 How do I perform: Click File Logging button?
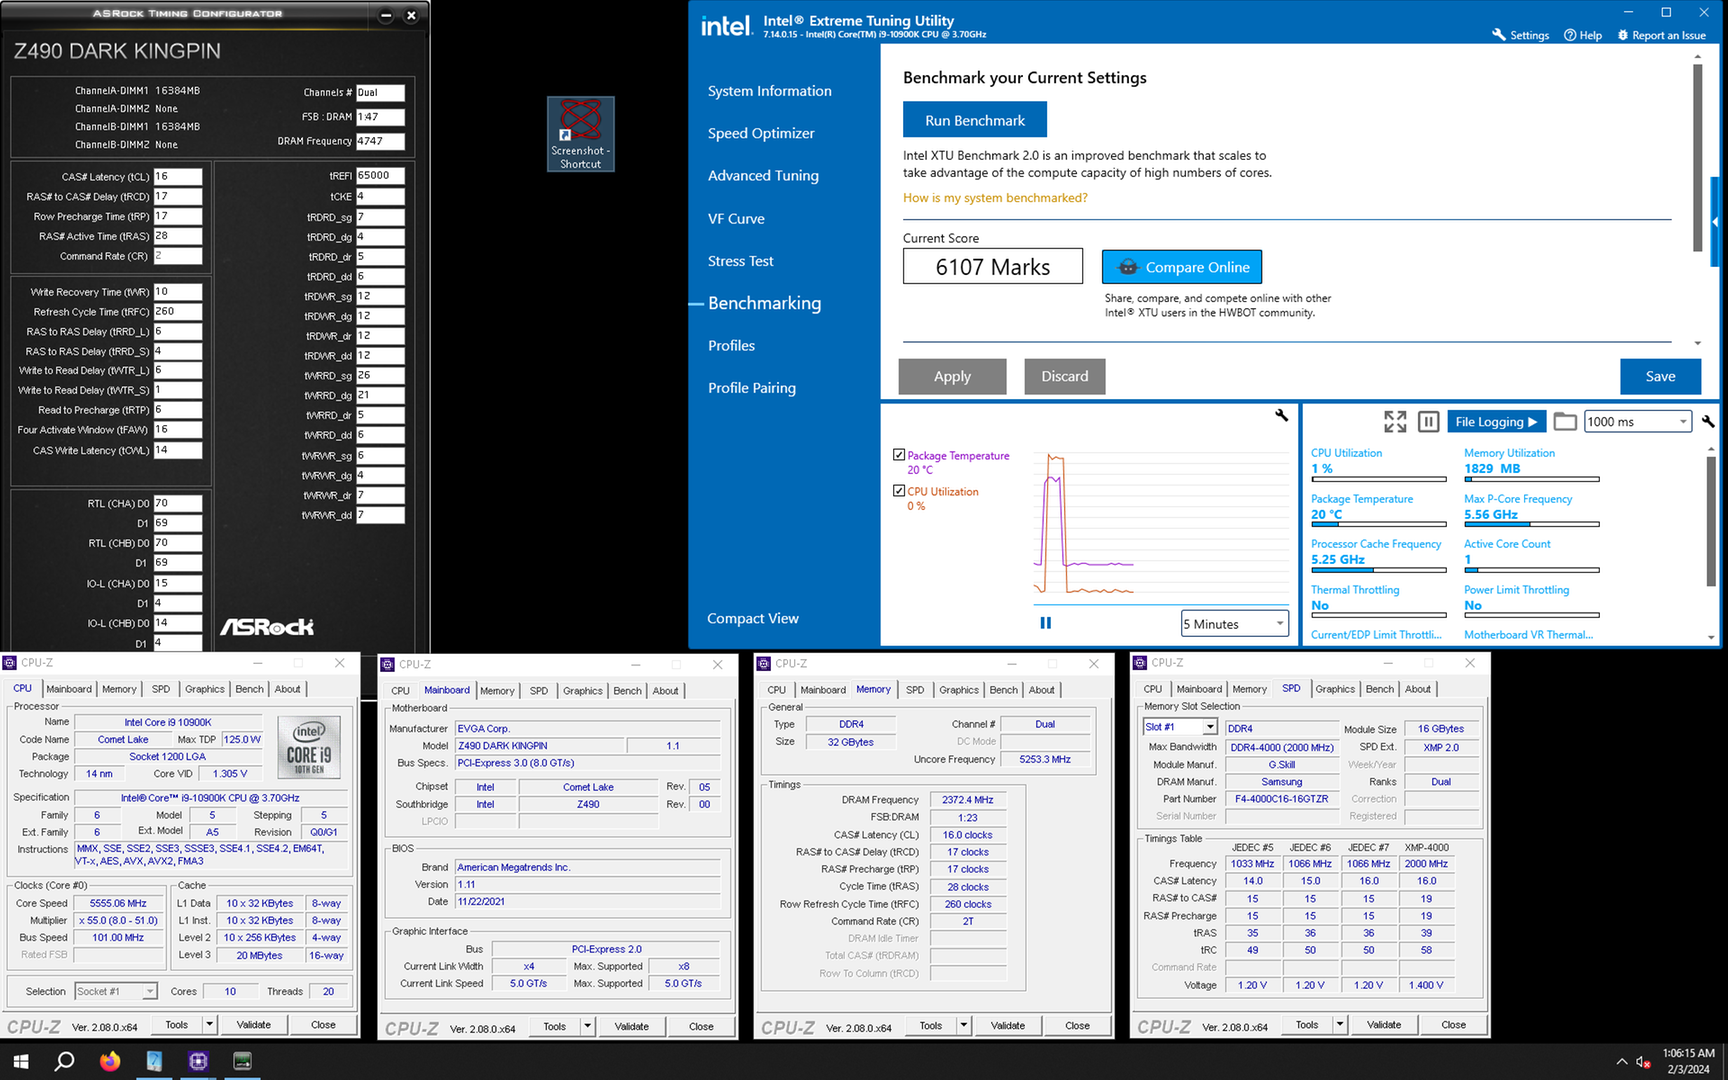1496,422
